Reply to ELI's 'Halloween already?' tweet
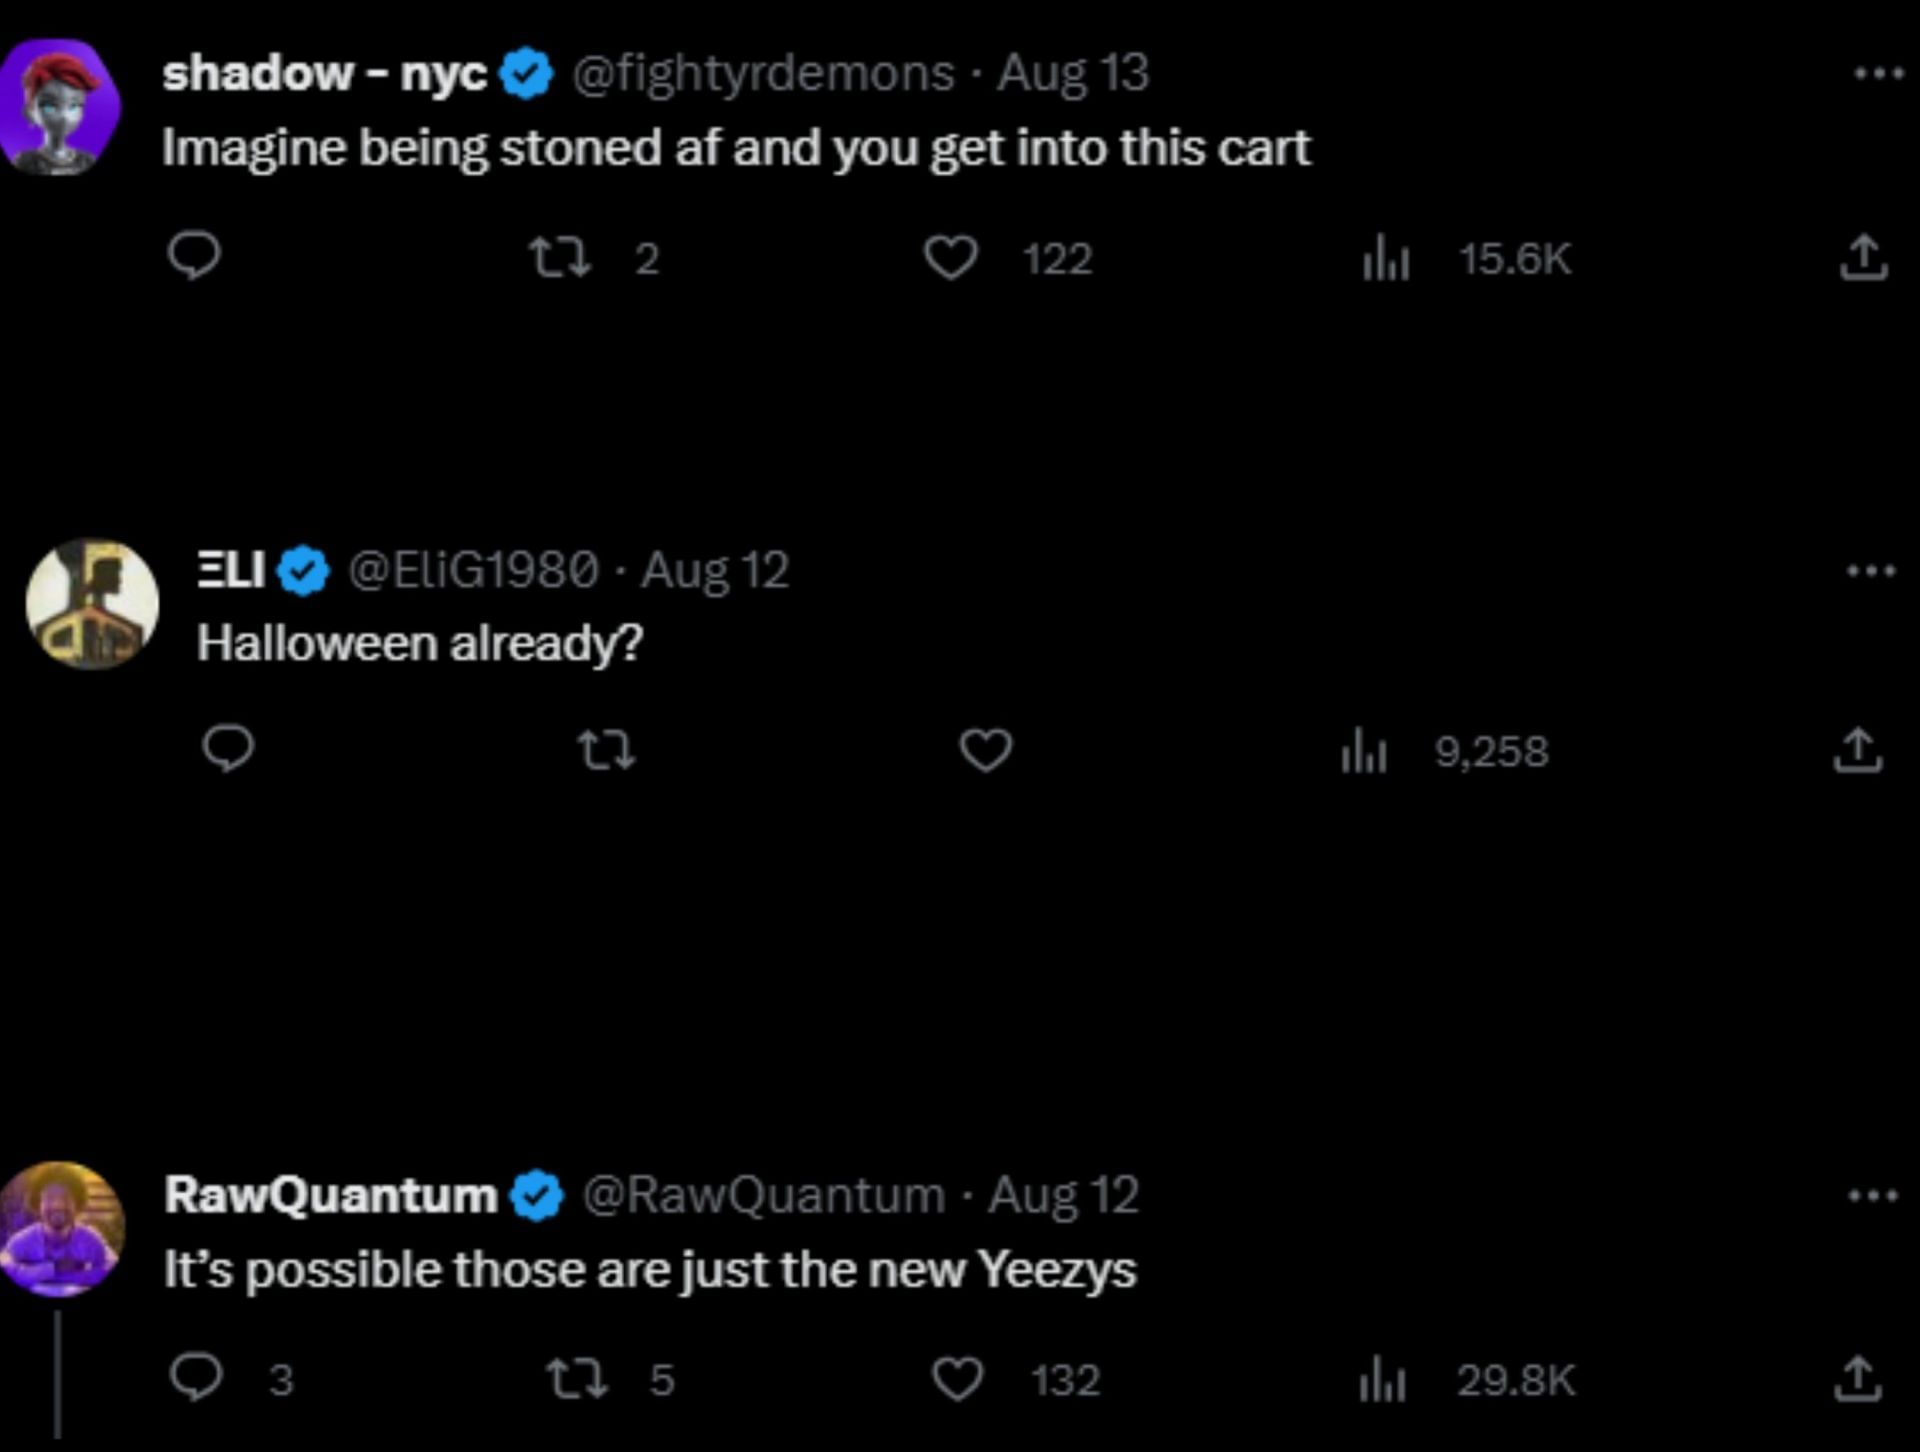The image size is (1920, 1452). (x=228, y=748)
